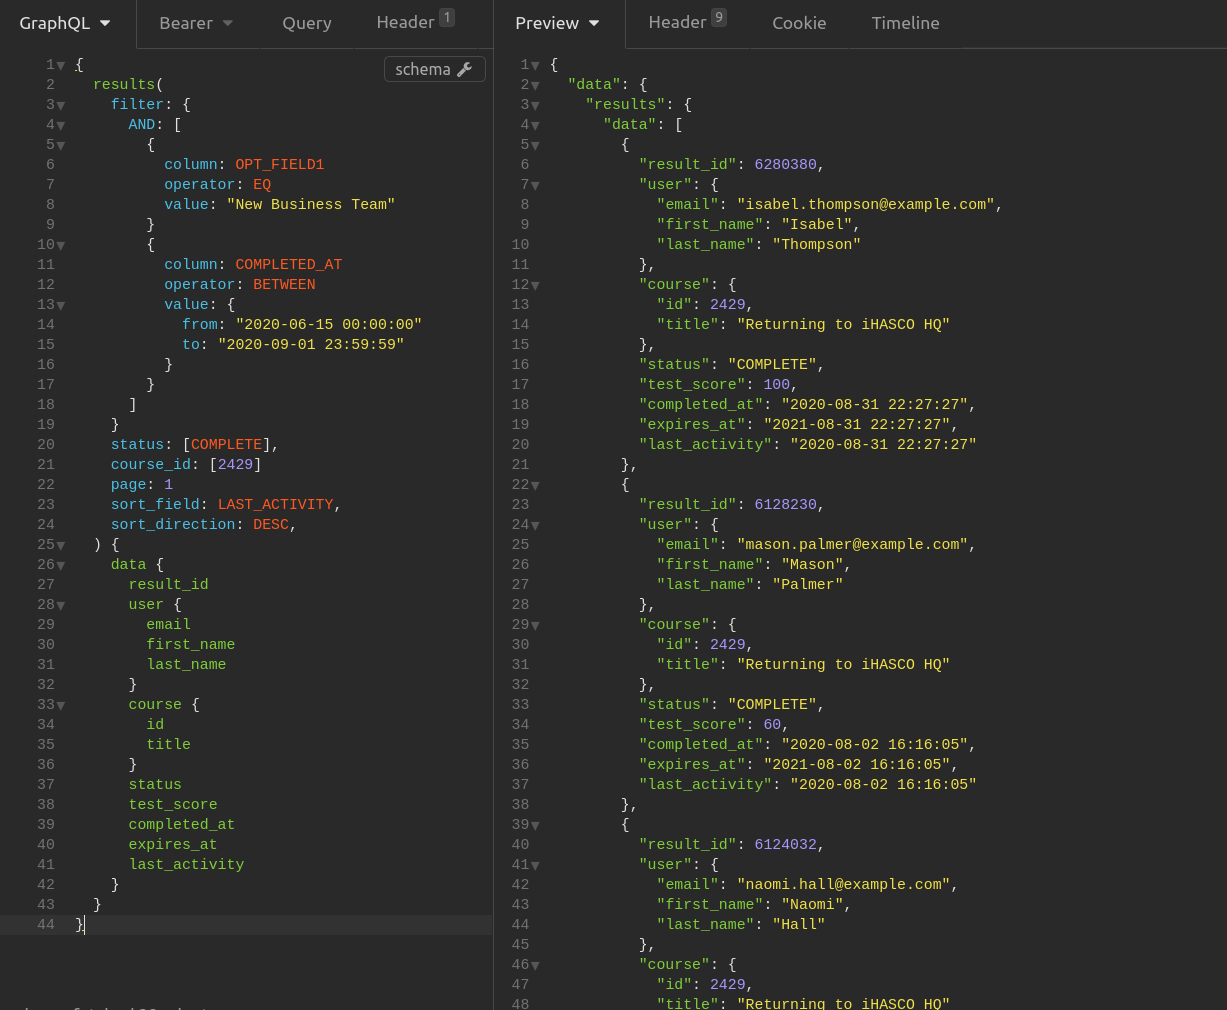Collapse the filter block at query line 3
1227x1010 pixels.
point(61,106)
